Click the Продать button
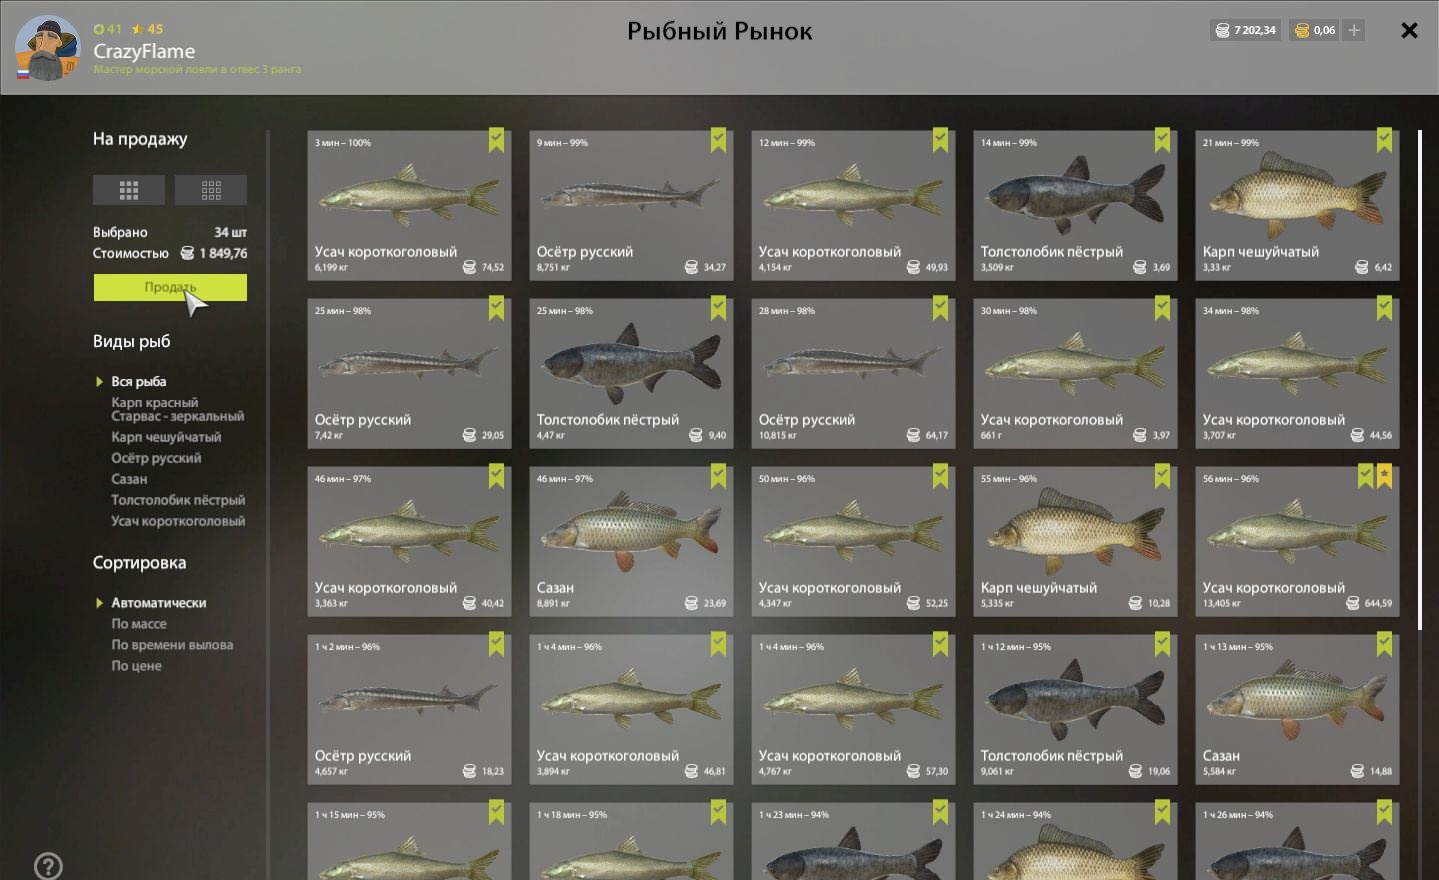Viewport: 1439px width, 880px height. click(170, 287)
